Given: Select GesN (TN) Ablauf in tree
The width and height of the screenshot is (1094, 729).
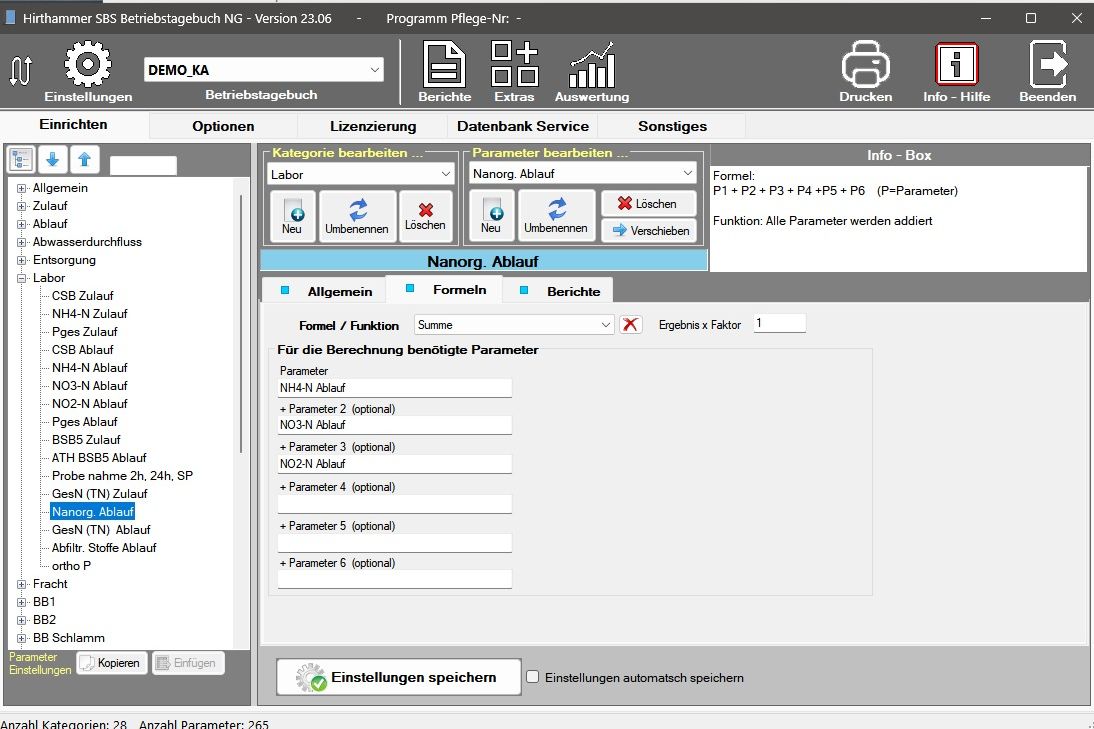Looking at the screenshot, I should [x=101, y=530].
